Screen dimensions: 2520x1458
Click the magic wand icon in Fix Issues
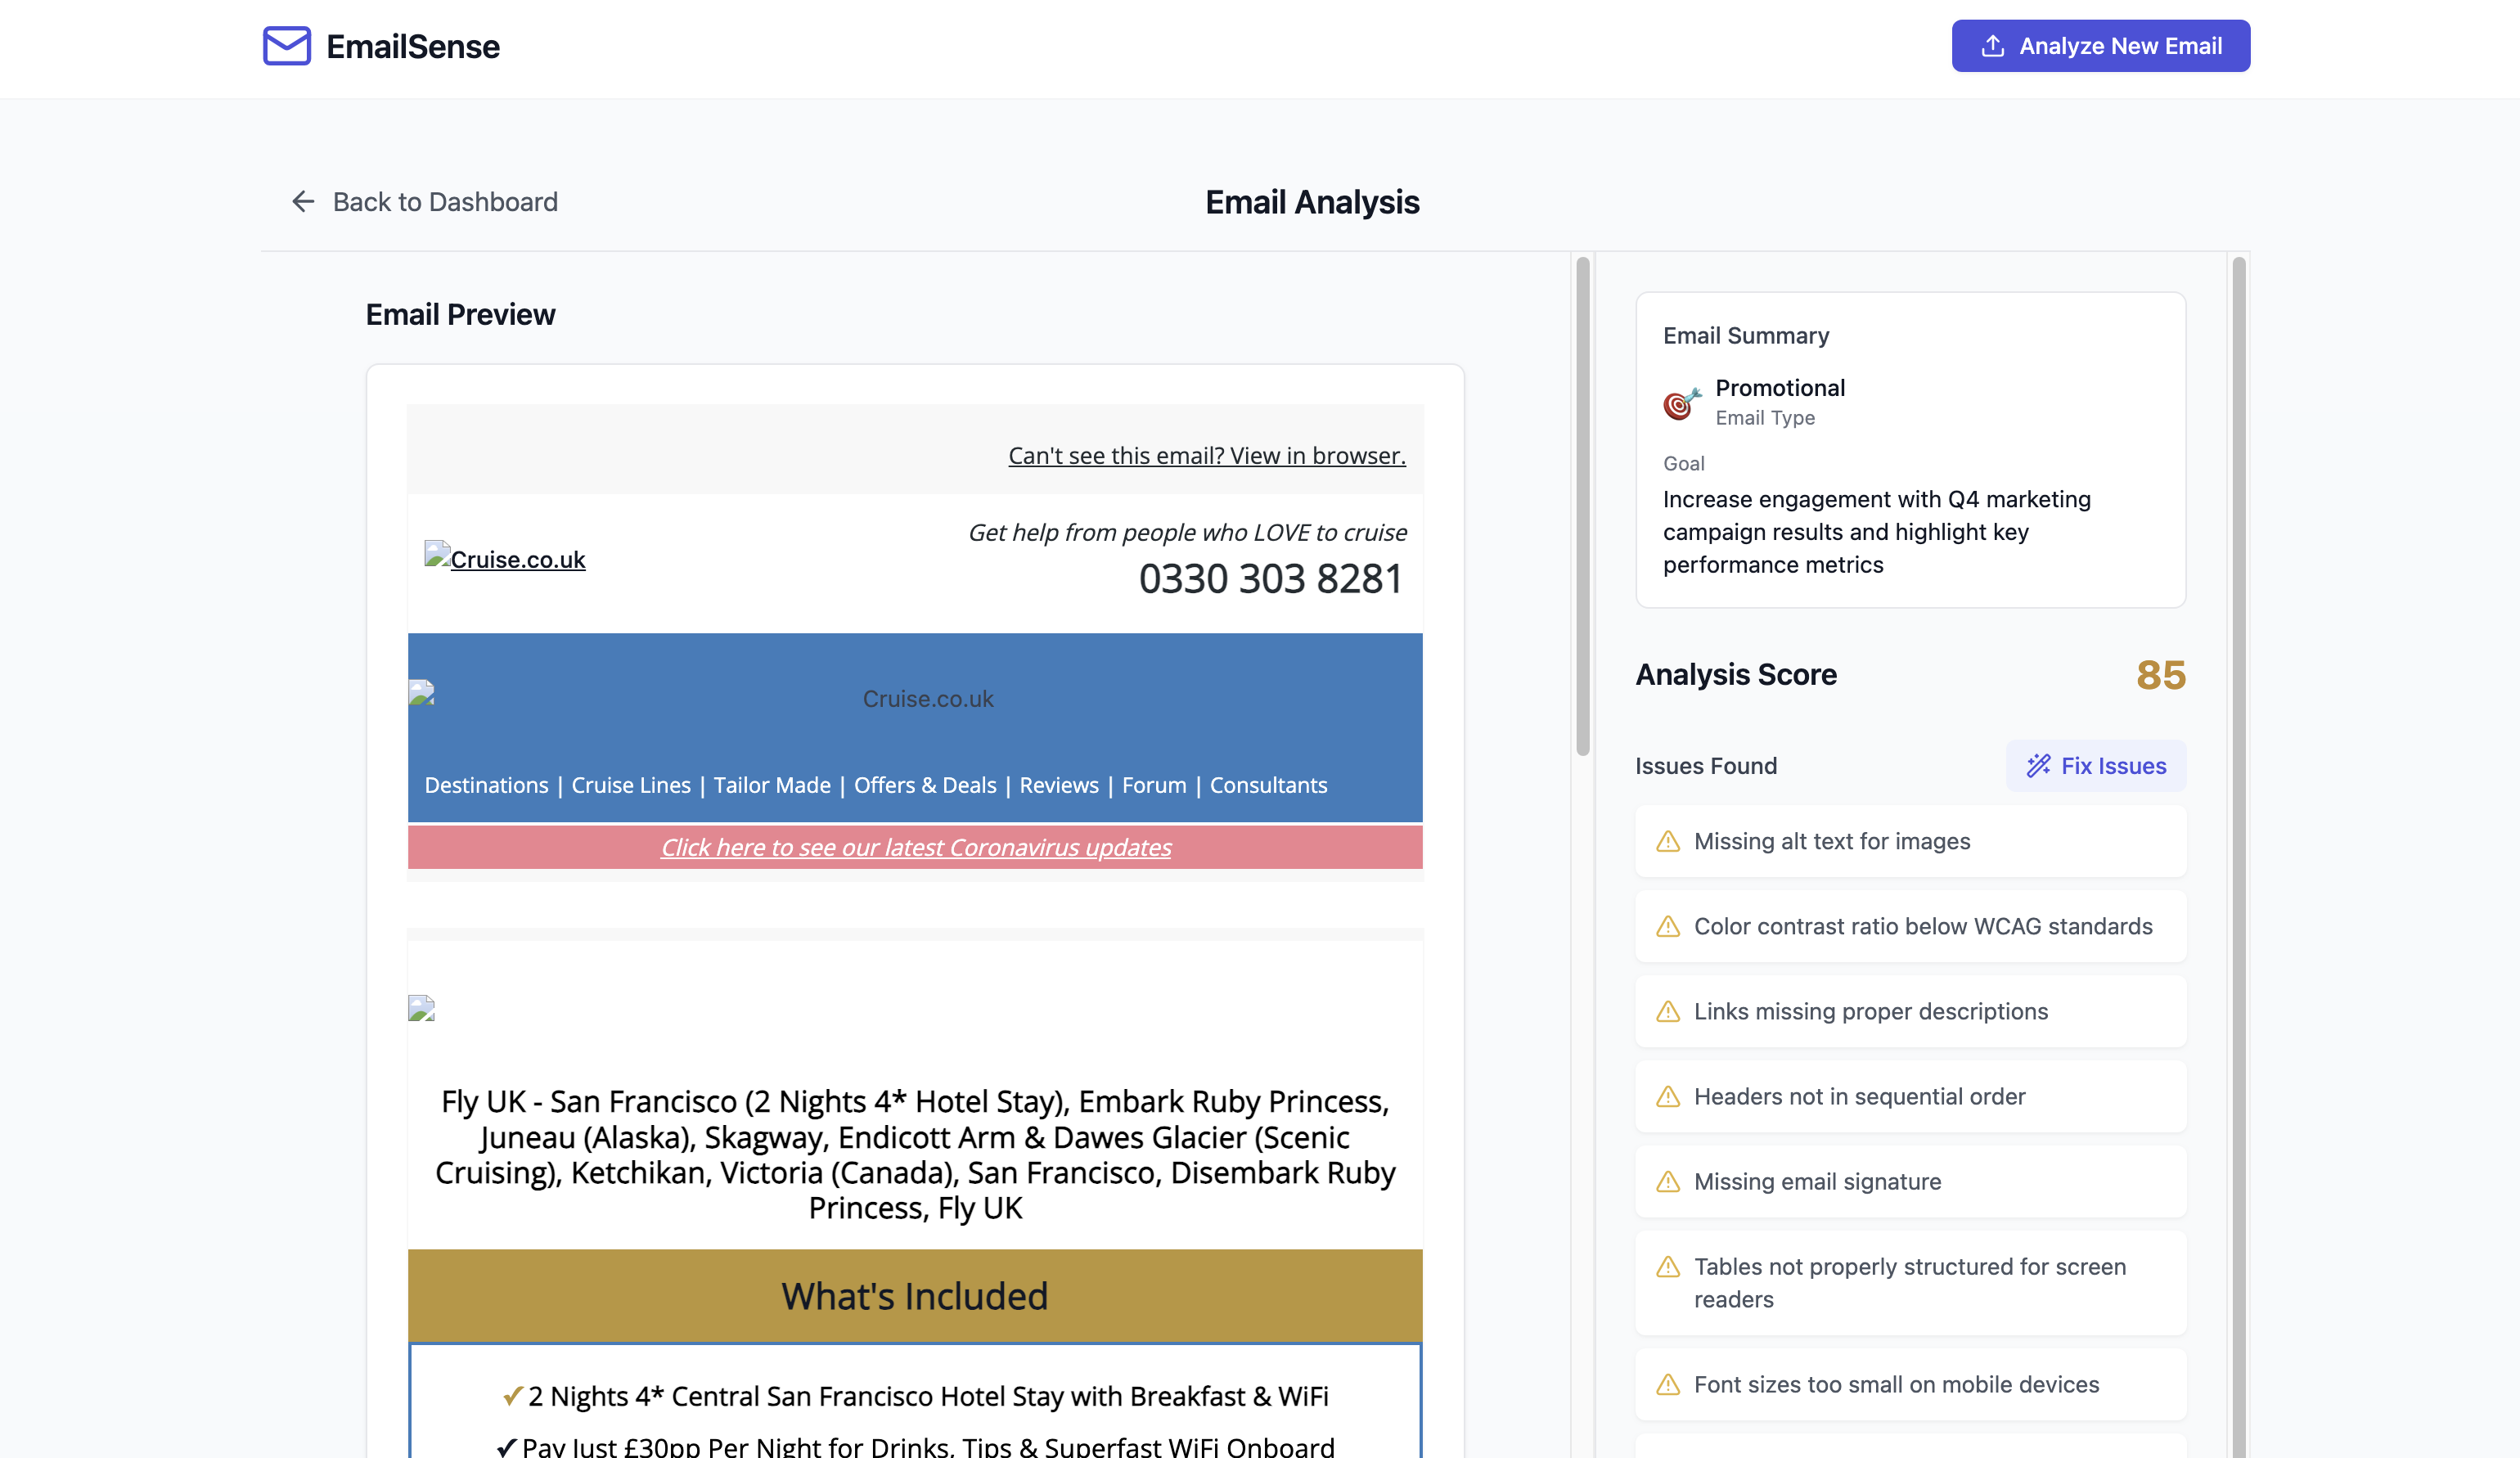point(2038,766)
